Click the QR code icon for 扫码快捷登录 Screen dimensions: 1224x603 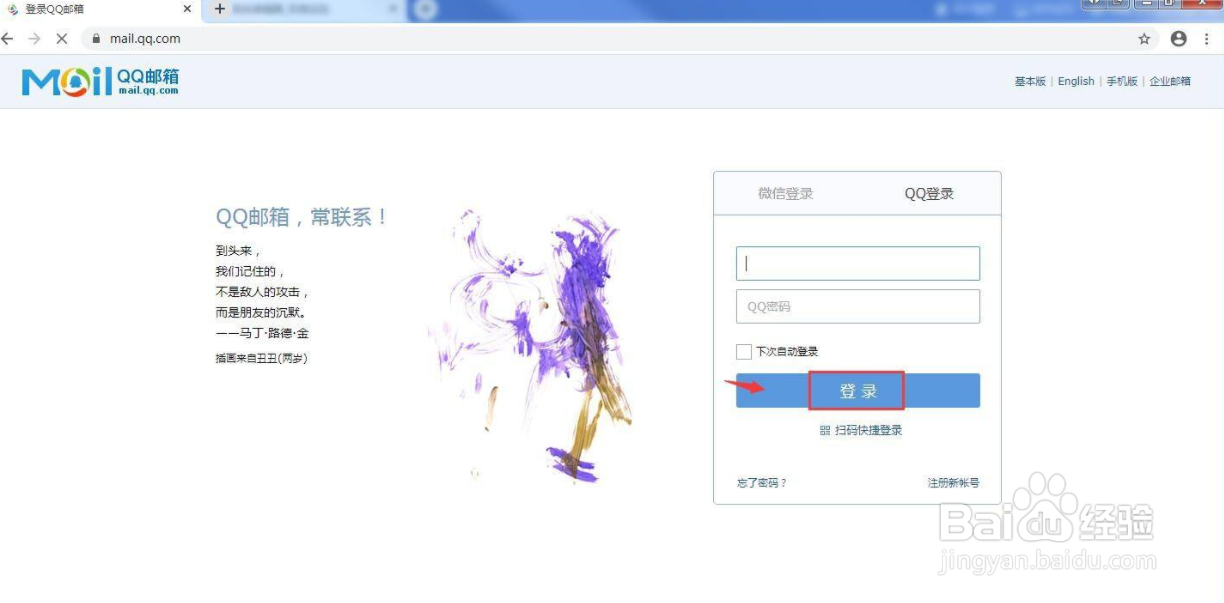825,431
